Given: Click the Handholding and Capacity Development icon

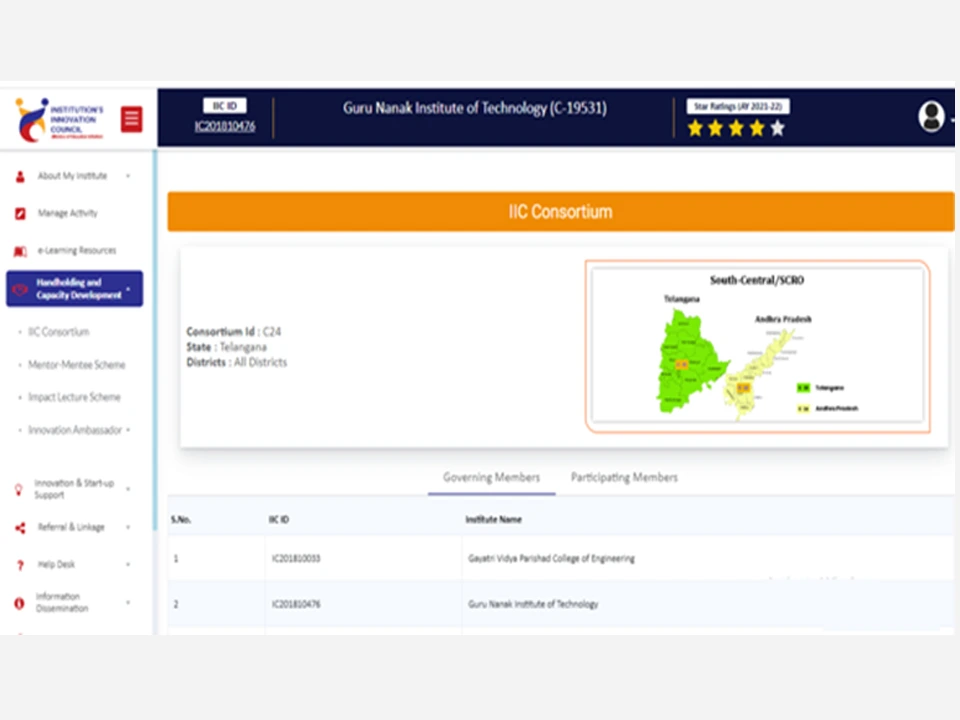Looking at the screenshot, I should click(x=20, y=289).
